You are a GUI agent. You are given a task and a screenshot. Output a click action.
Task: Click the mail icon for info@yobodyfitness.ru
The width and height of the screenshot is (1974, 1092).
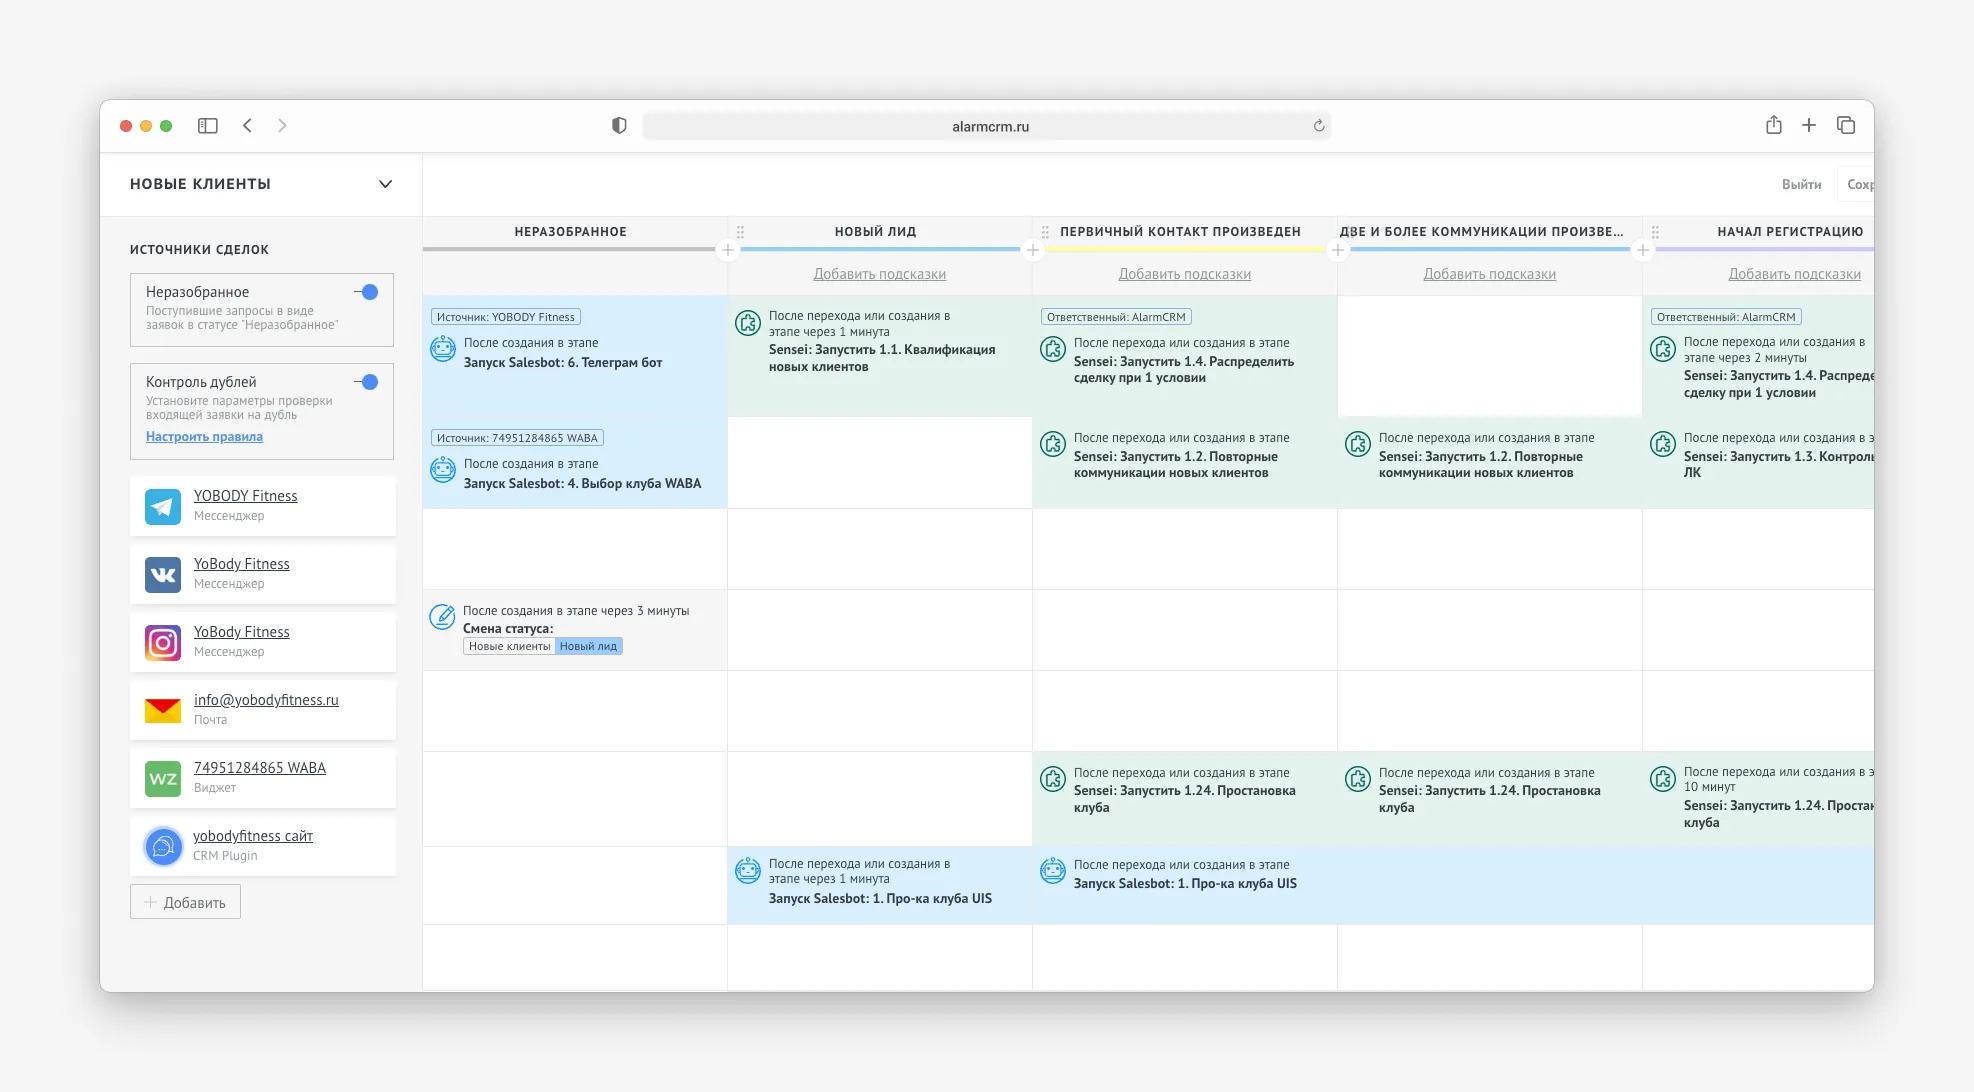163,710
